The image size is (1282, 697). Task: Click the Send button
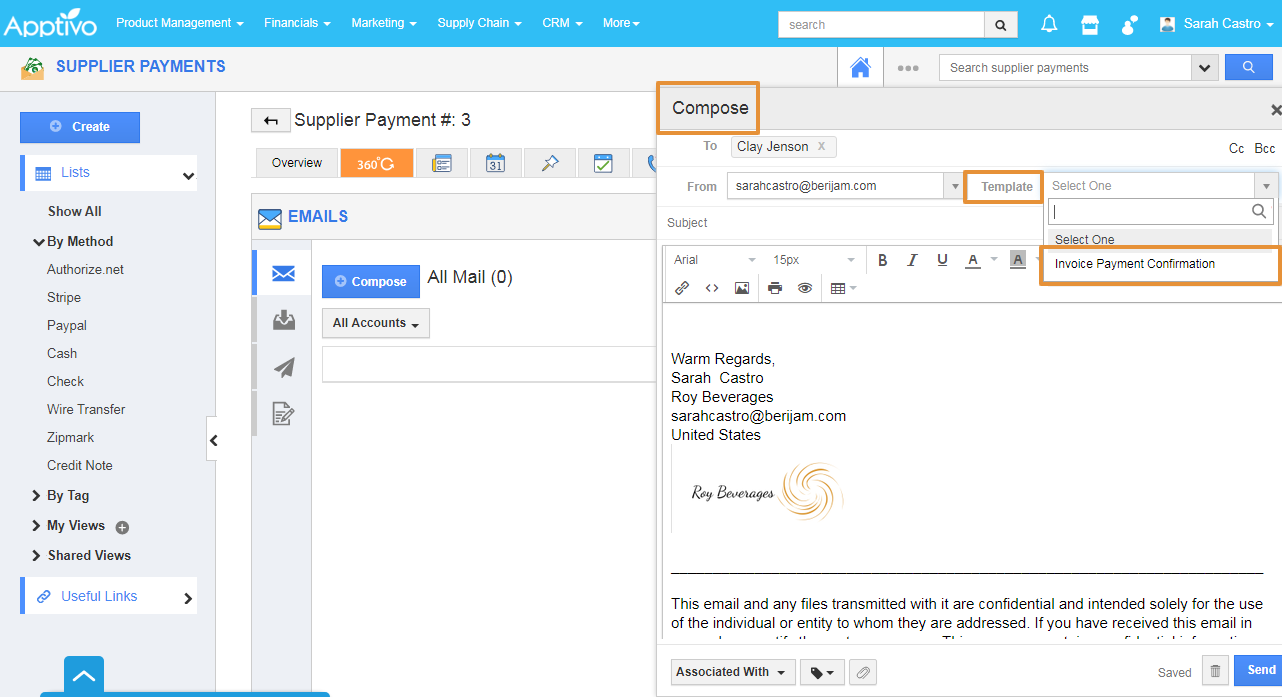(1260, 670)
